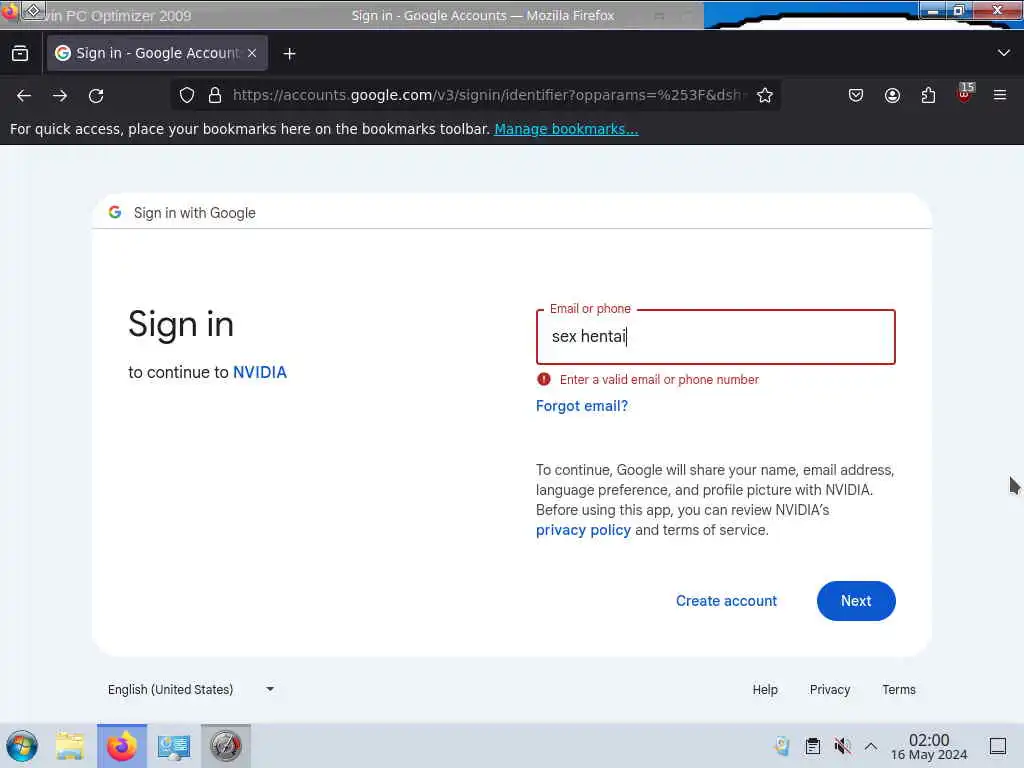Expand the hidden tray icons chevron
The height and width of the screenshot is (768, 1024).
point(871,746)
